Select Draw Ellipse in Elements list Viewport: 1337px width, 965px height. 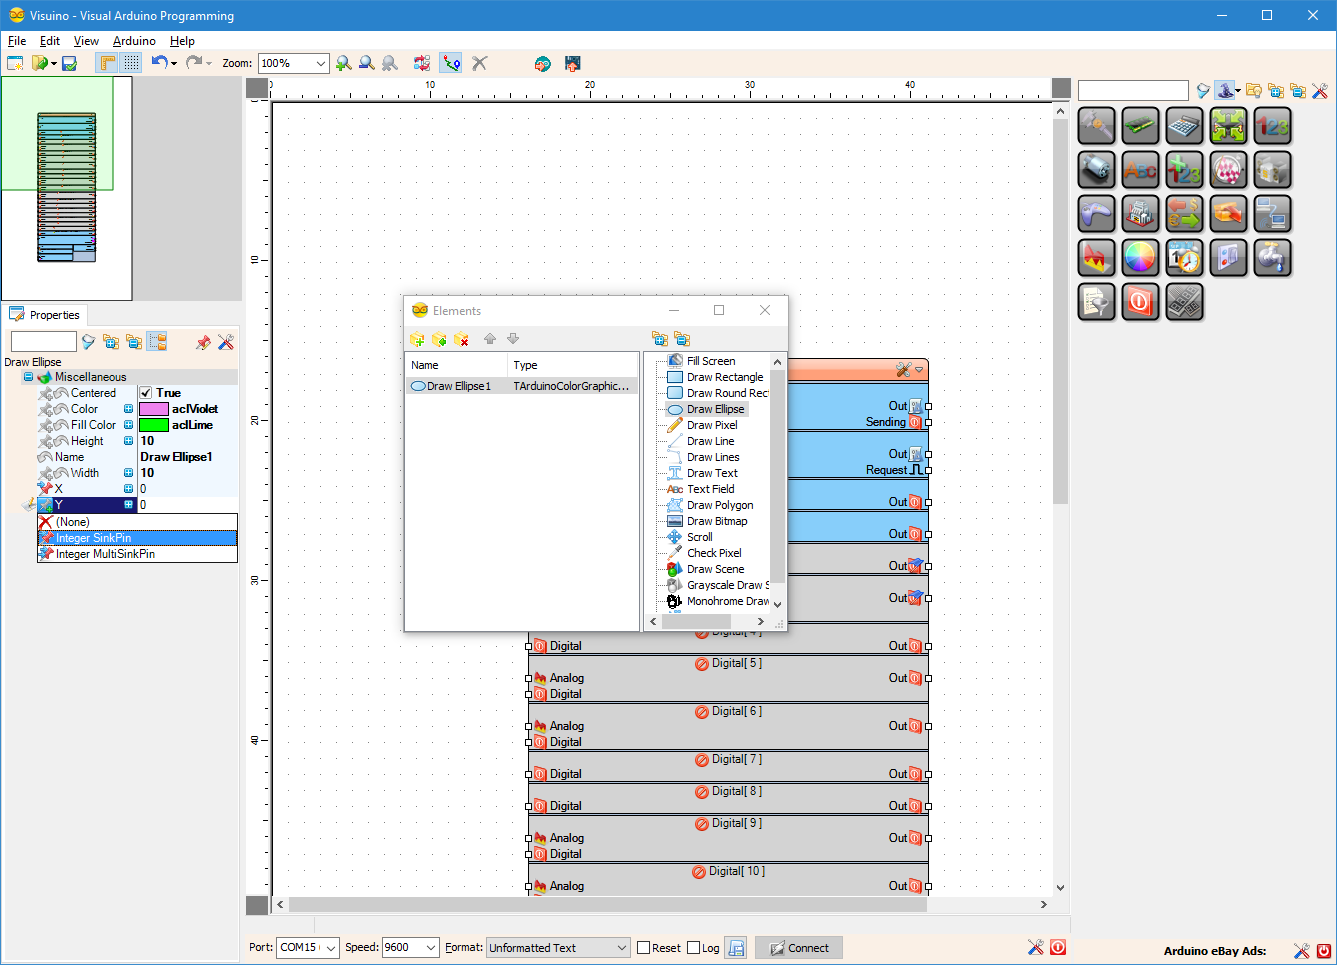[x=715, y=409]
